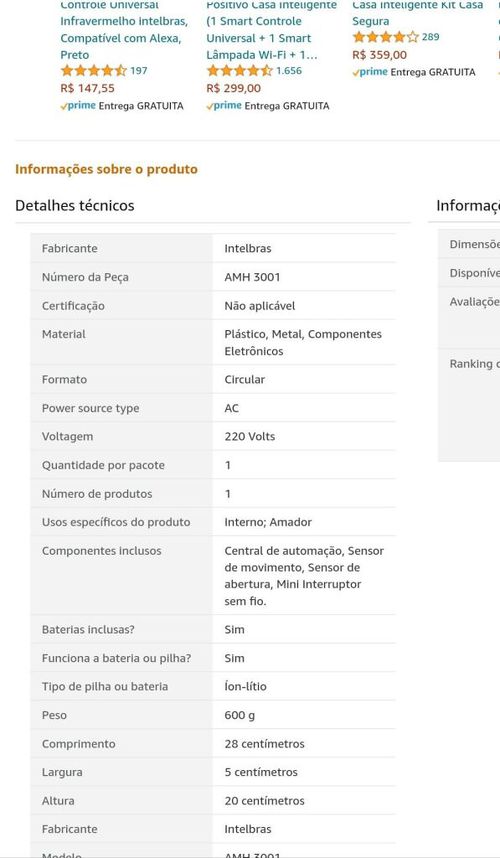Click the R$ 147,55 price

coord(88,88)
